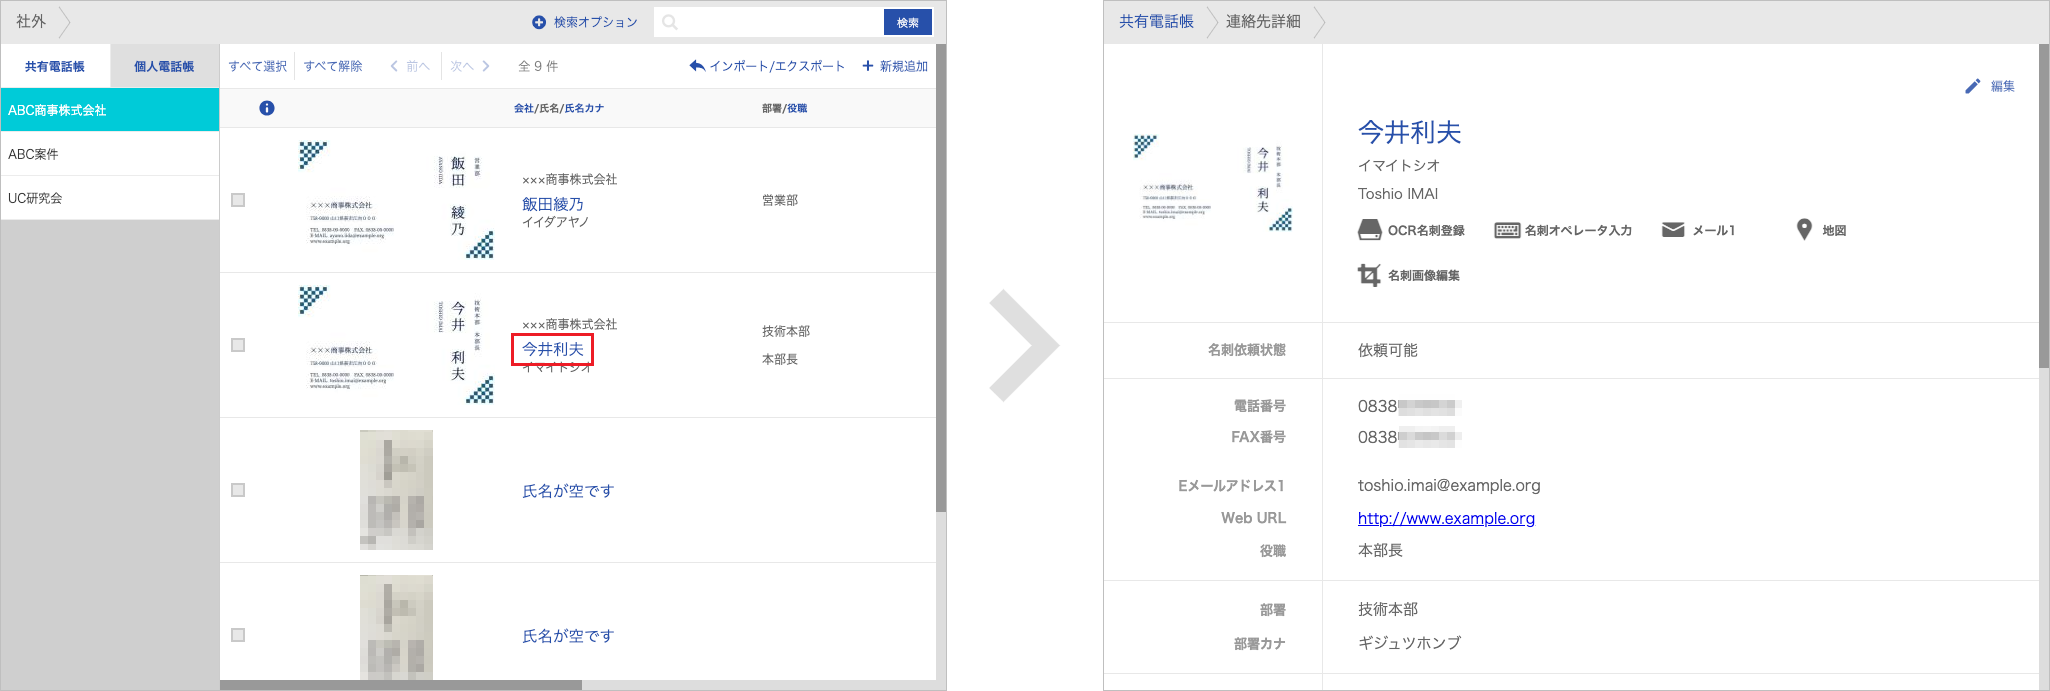Tick the checkbox for 今井利夫 row
The width and height of the screenshot is (2050, 691).
click(x=238, y=345)
